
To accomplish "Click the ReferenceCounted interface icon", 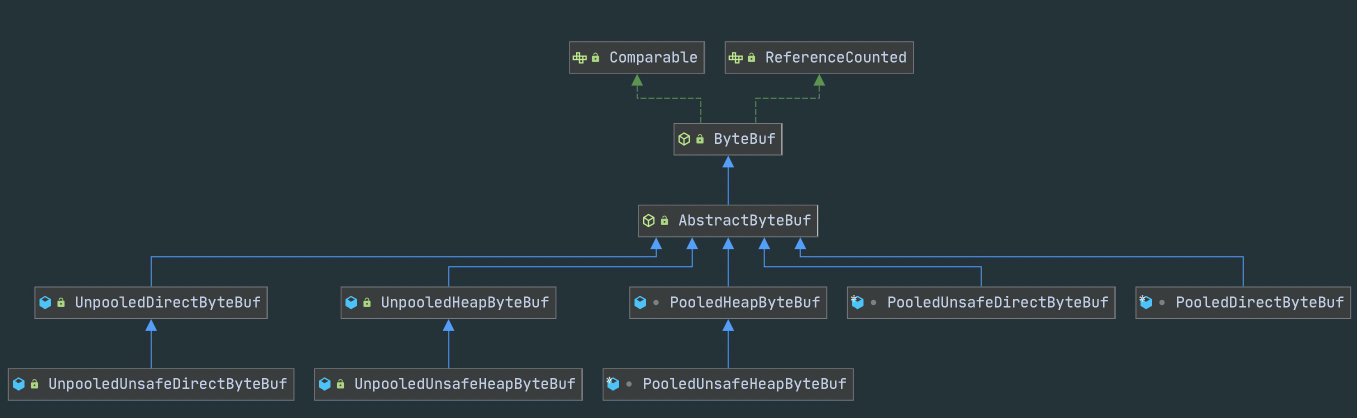I will click(736, 58).
